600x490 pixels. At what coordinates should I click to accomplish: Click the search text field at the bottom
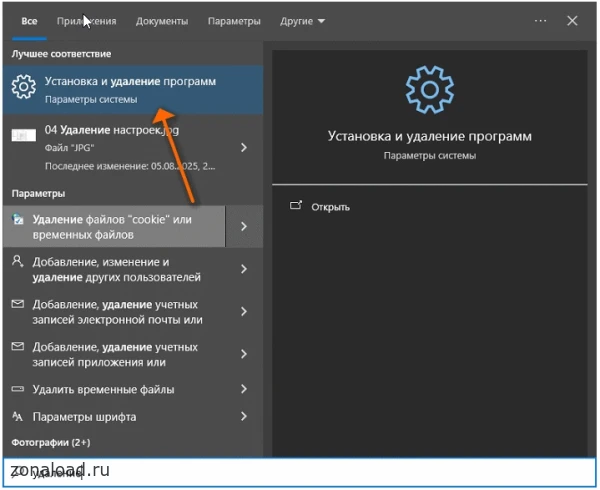(300, 472)
